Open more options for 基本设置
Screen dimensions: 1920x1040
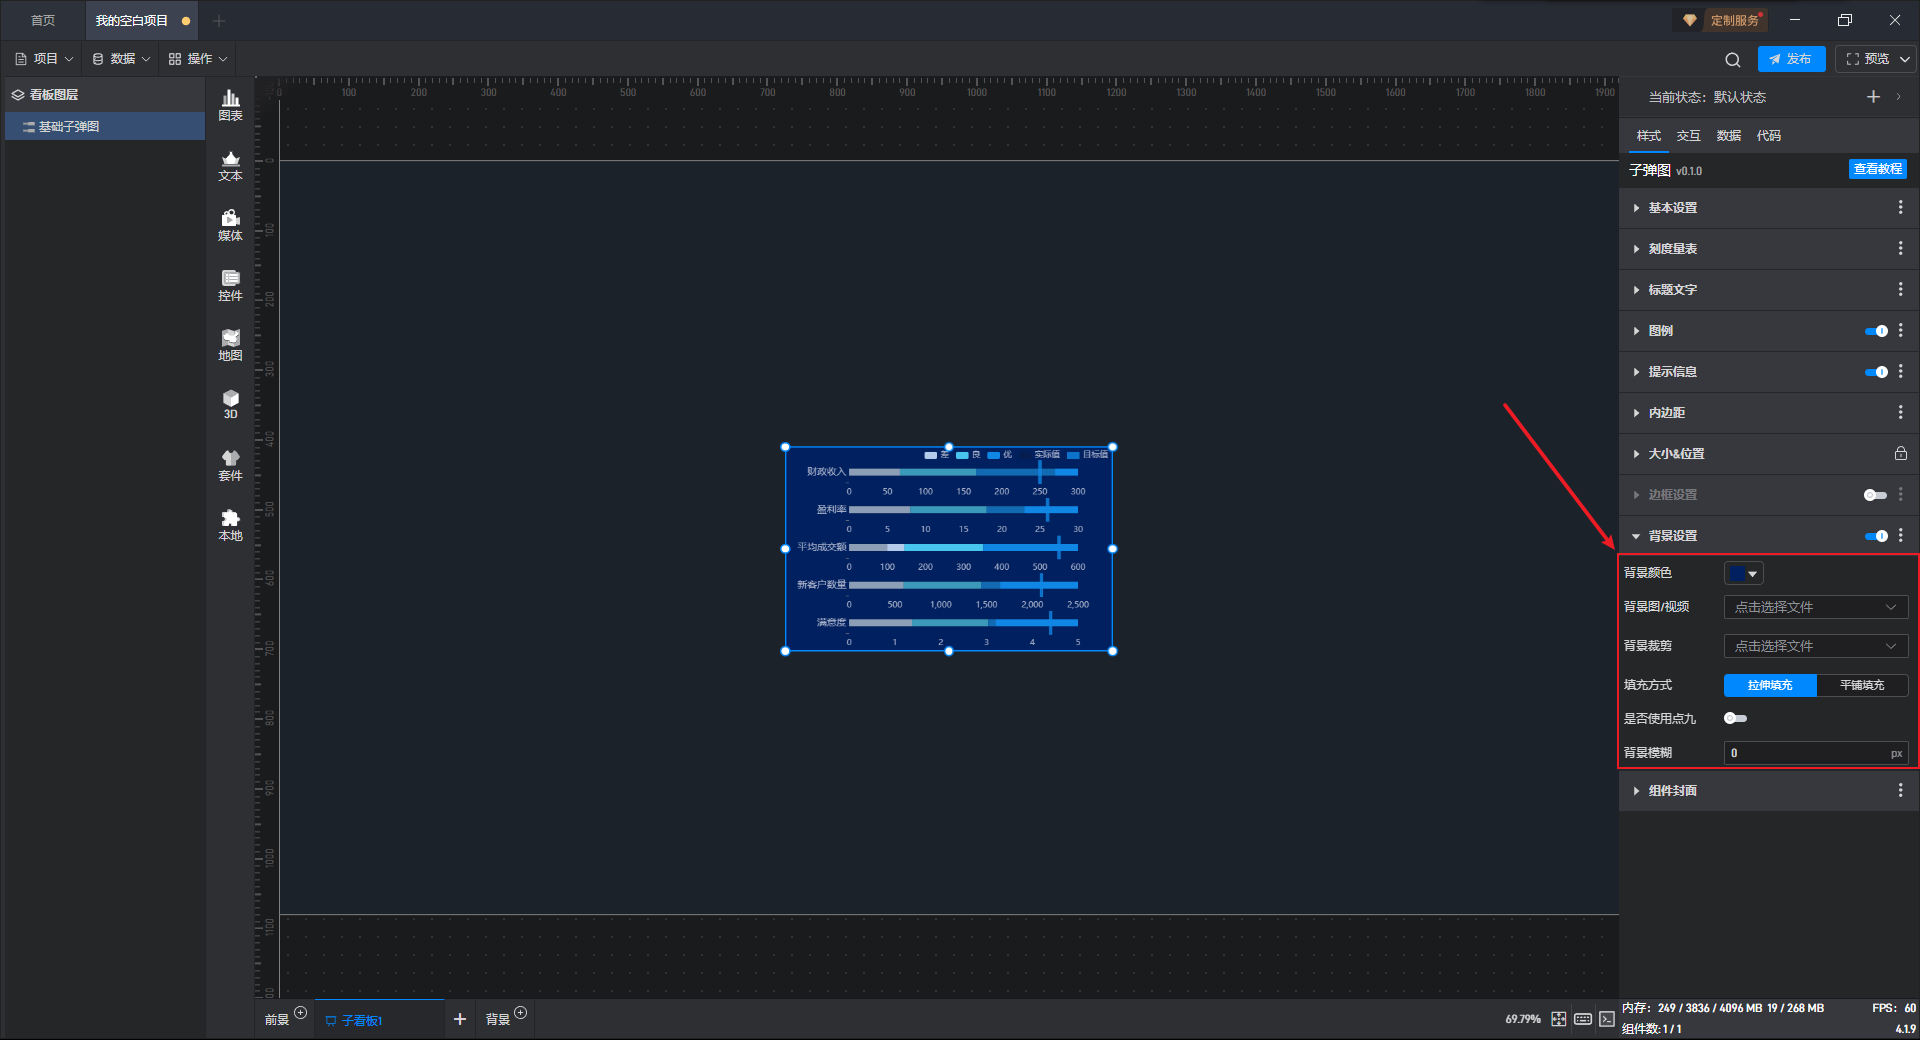[1900, 207]
